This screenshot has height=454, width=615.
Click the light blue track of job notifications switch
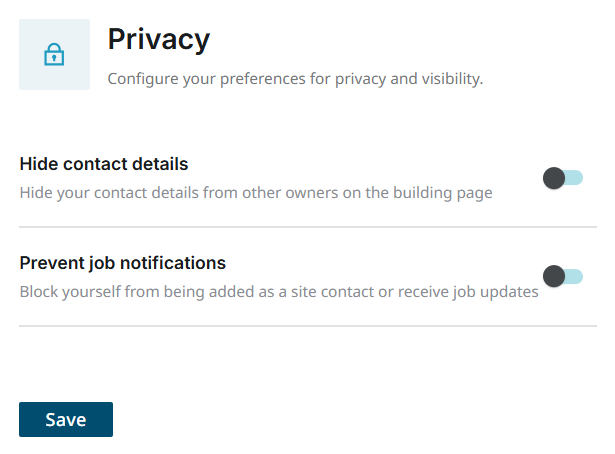point(575,276)
